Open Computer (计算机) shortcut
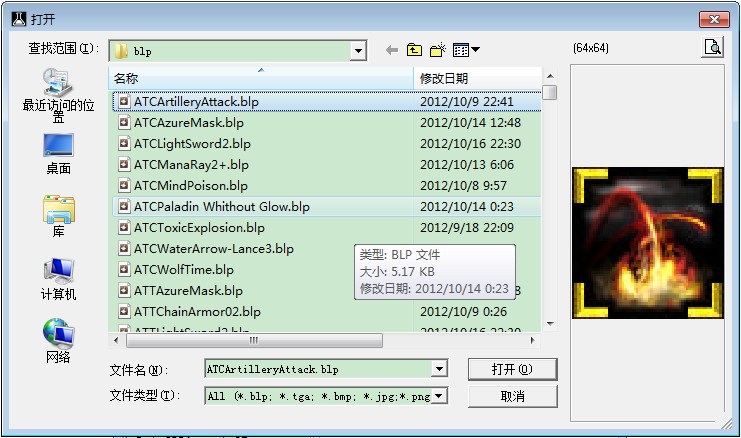Image resolution: width=741 pixels, height=438 pixels. pyautogui.click(x=58, y=279)
